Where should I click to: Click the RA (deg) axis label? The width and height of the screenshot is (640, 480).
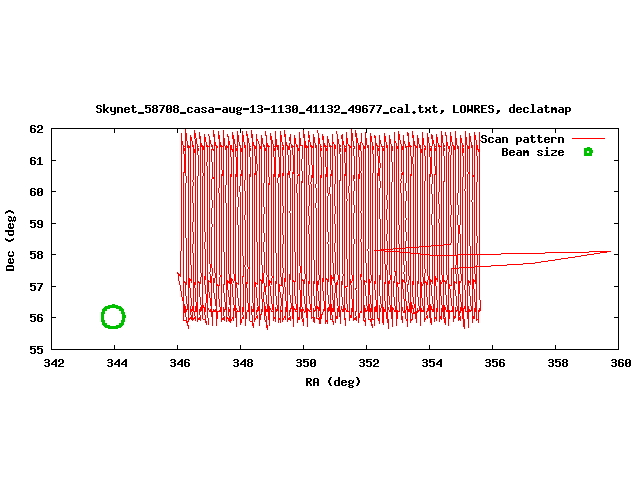(x=333, y=382)
